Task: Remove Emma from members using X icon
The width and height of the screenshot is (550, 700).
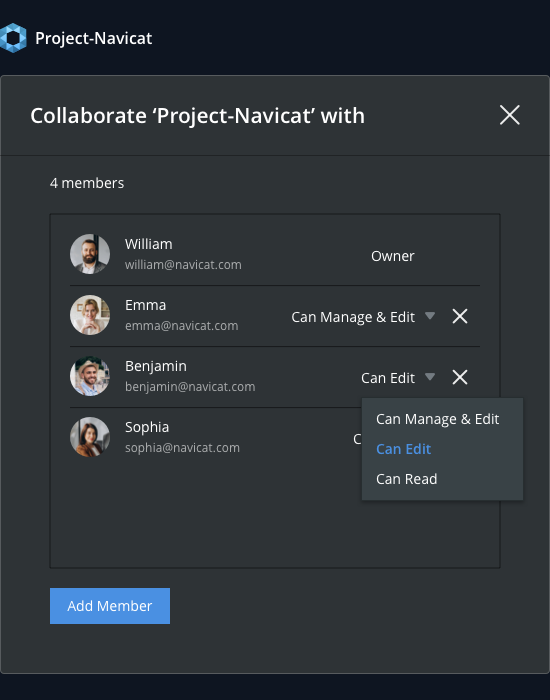Action: (460, 317)
